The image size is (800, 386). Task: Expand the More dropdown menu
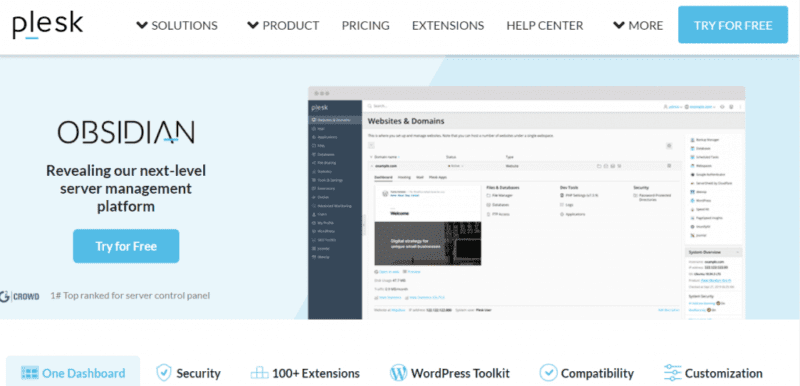pyautogui.click(x=638, y=25)
